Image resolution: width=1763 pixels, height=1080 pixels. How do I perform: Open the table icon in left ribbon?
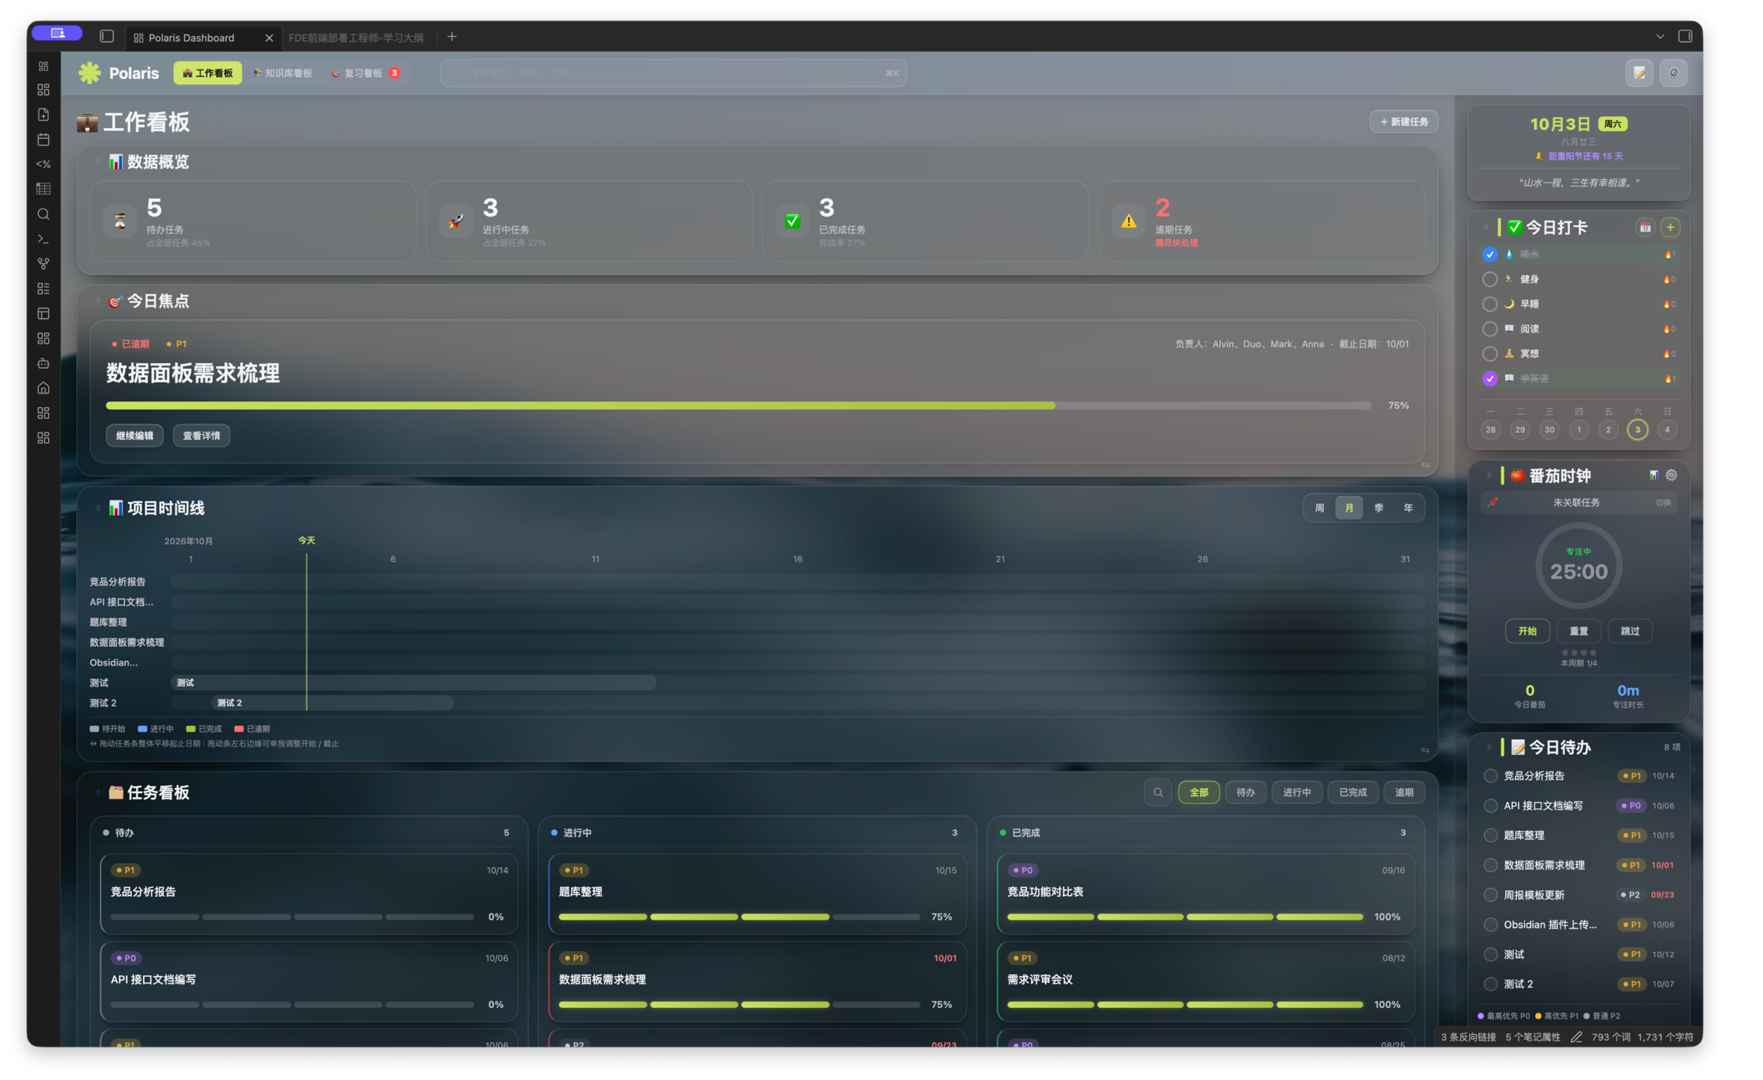(x=43, y=189)
